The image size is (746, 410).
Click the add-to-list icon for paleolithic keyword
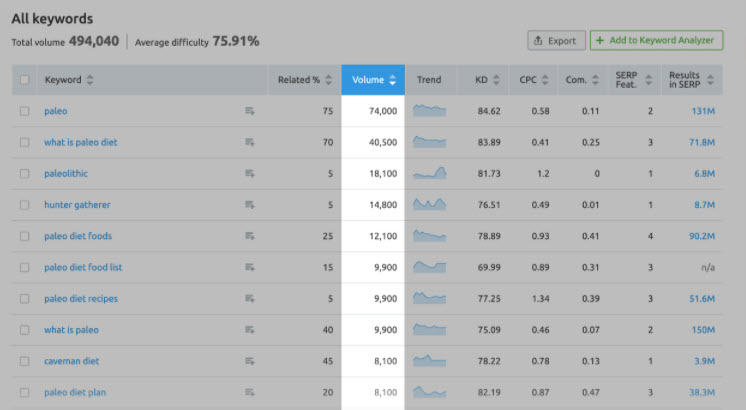pyautogui.click(x=250, y=174)
